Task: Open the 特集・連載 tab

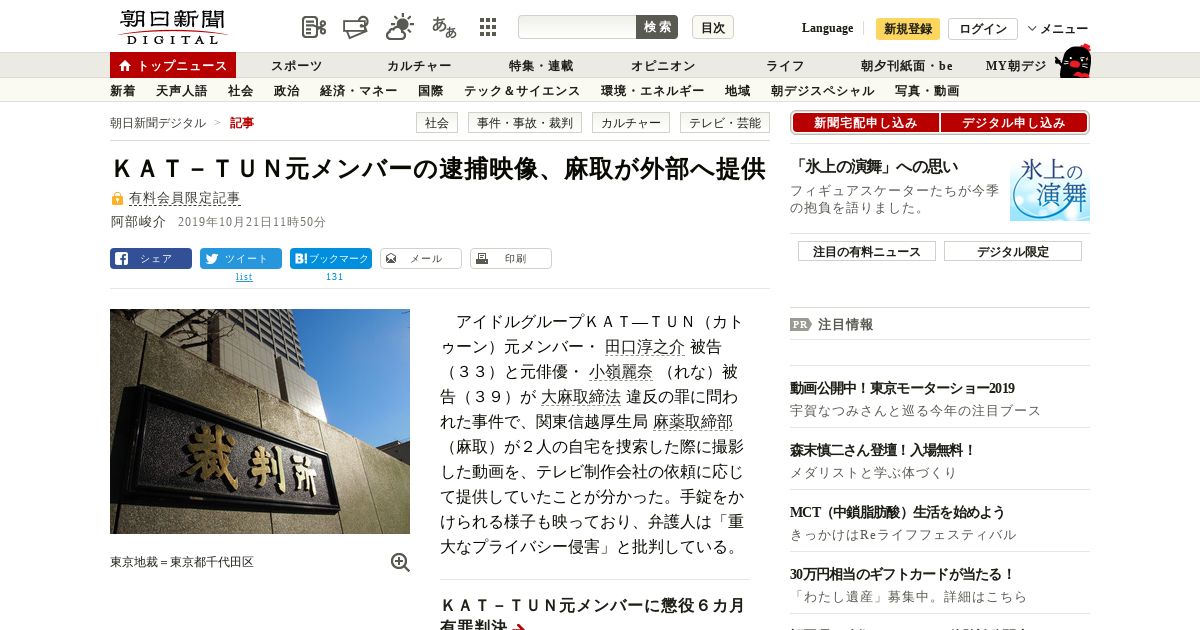Action: click(541, 66)
